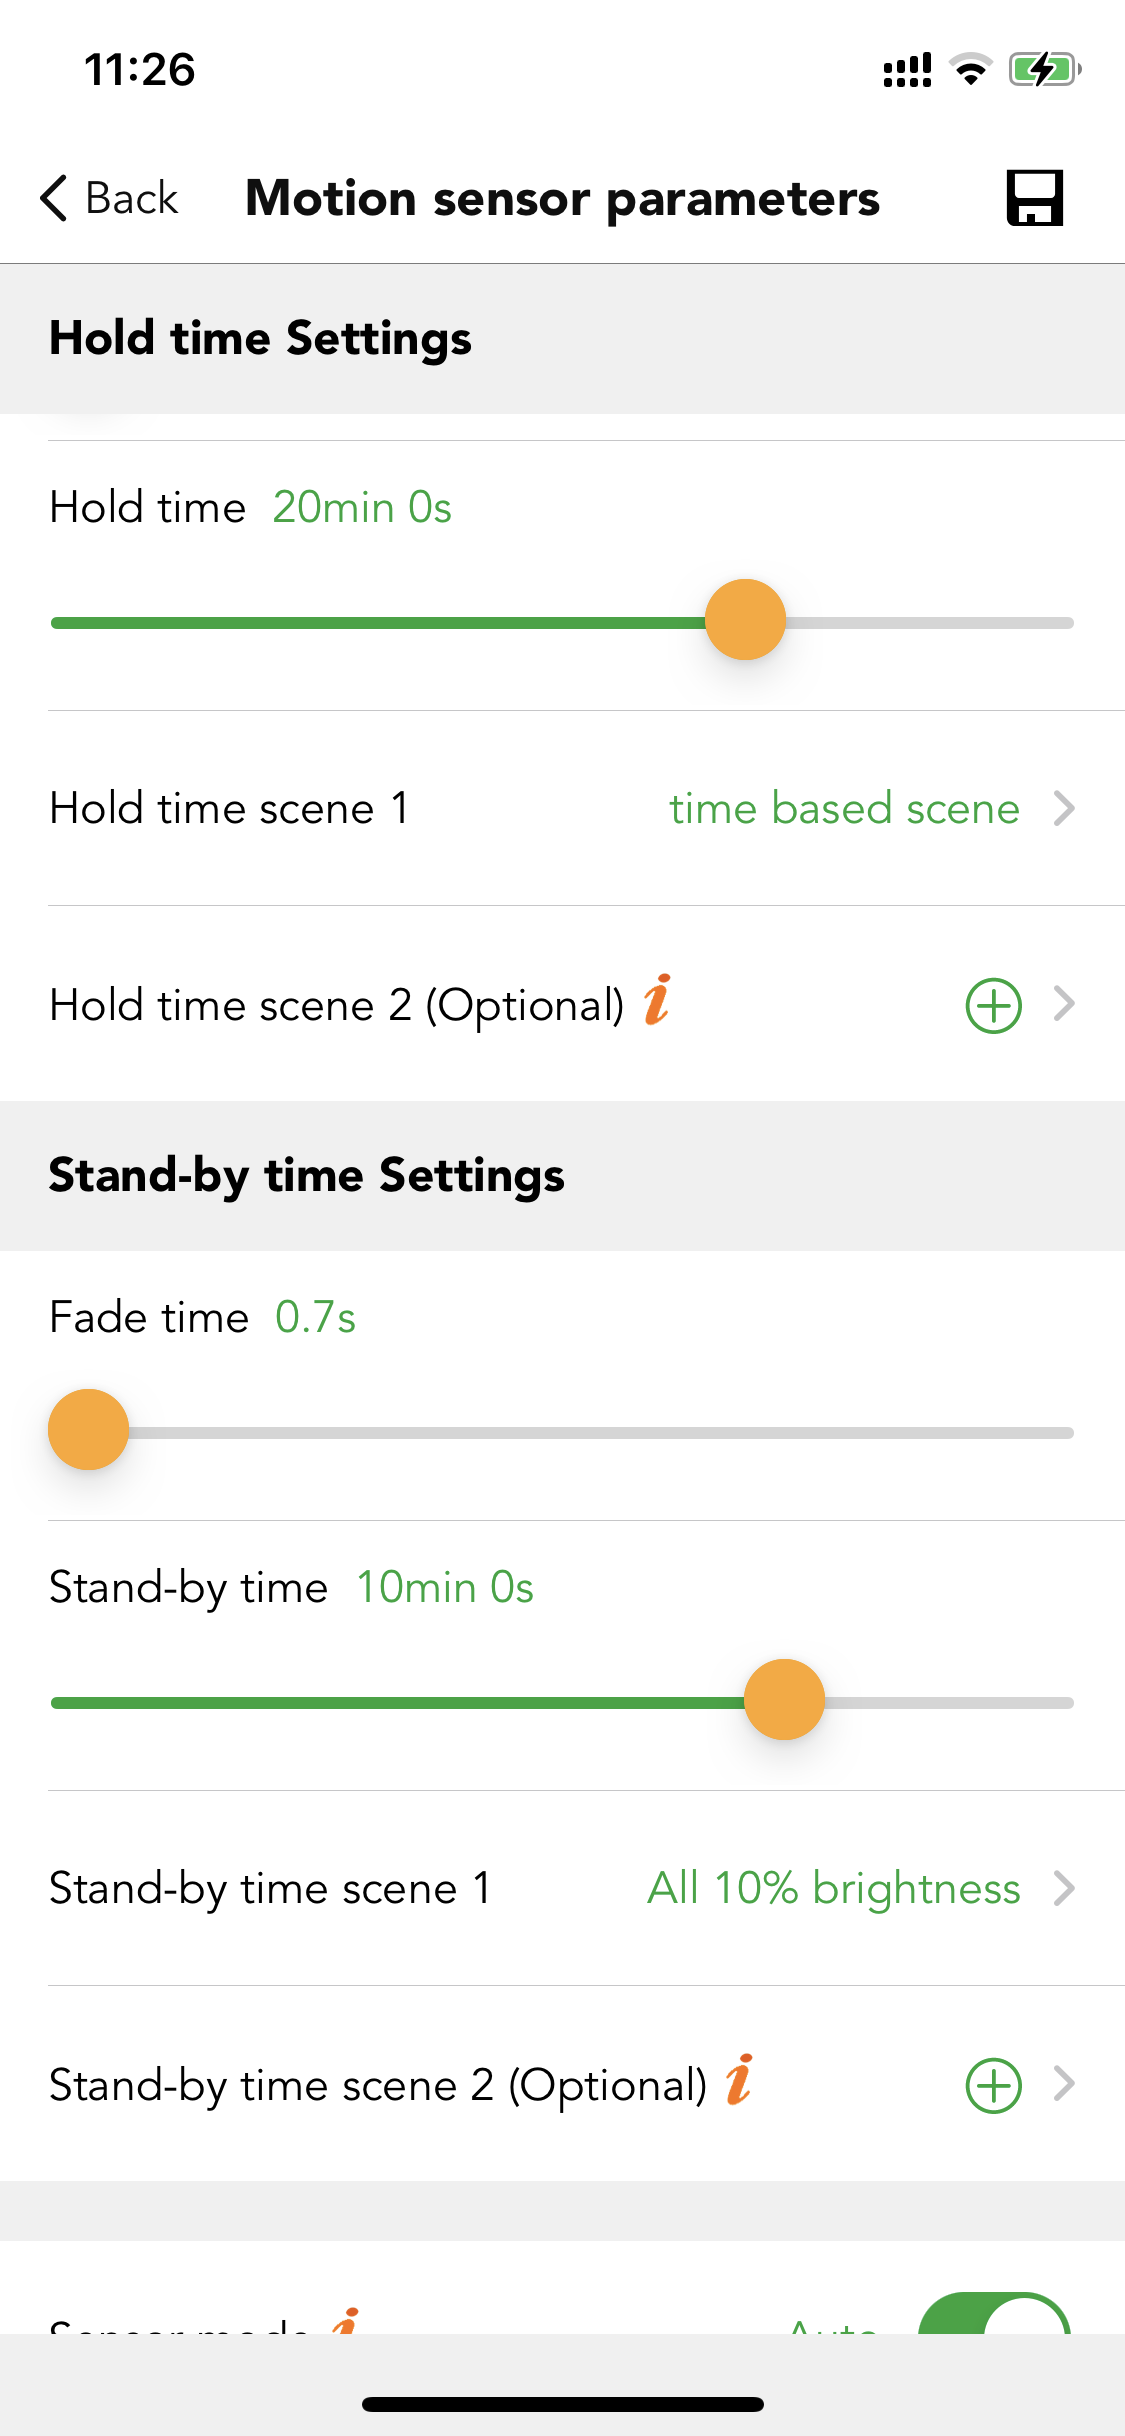Toggle the Sensor mode Auto switch

(994, 2314)
